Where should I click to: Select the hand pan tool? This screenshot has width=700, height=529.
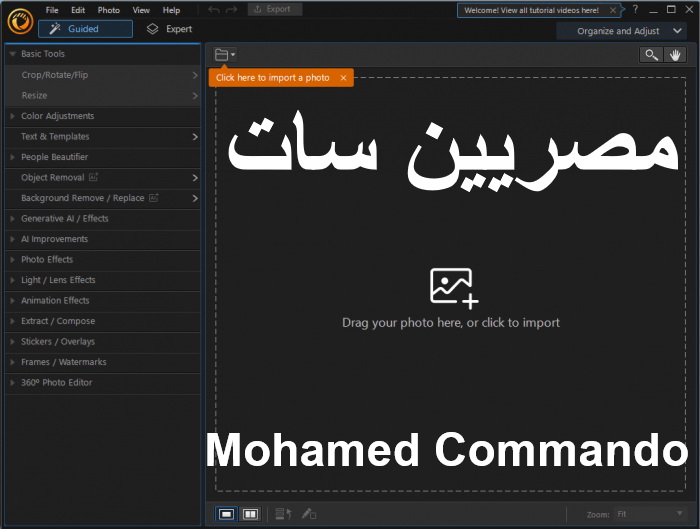(676, 55)
